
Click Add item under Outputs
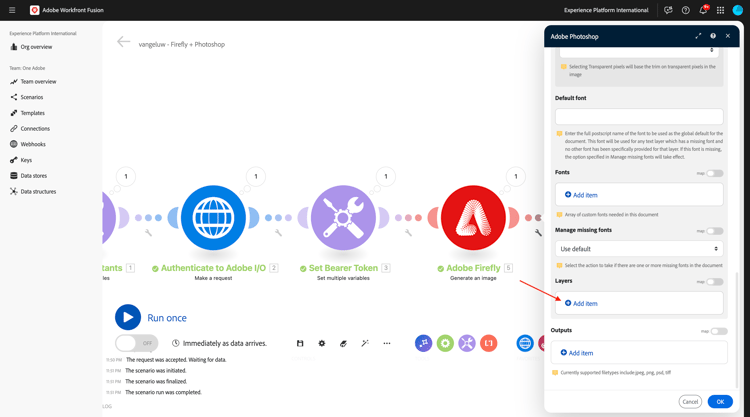click(577, 353)
